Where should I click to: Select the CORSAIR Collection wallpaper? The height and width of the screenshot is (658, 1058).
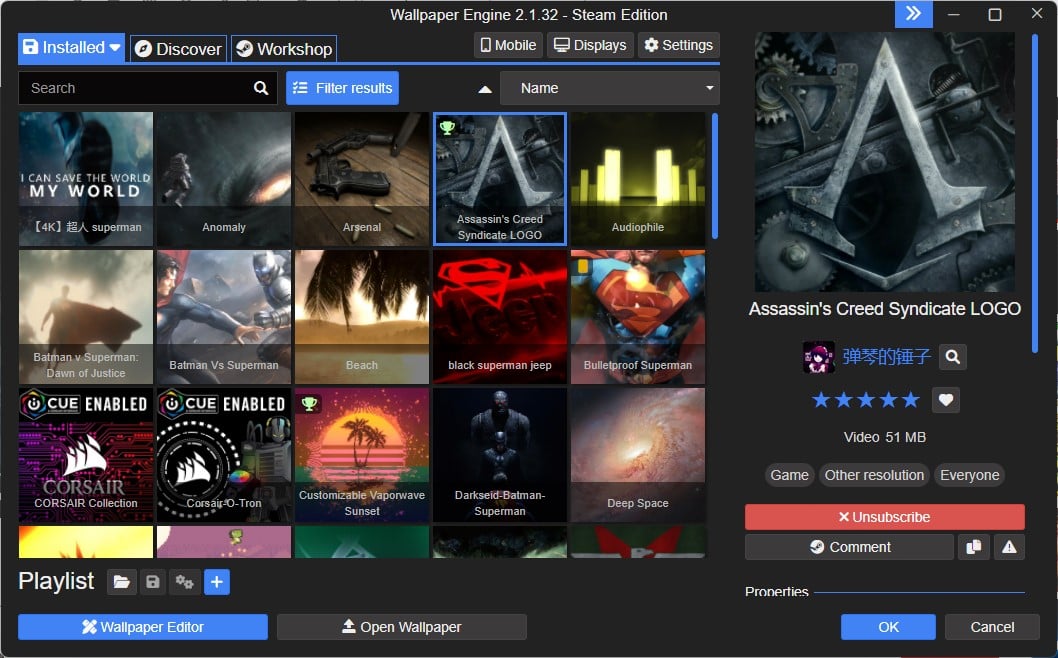point(86,455)
